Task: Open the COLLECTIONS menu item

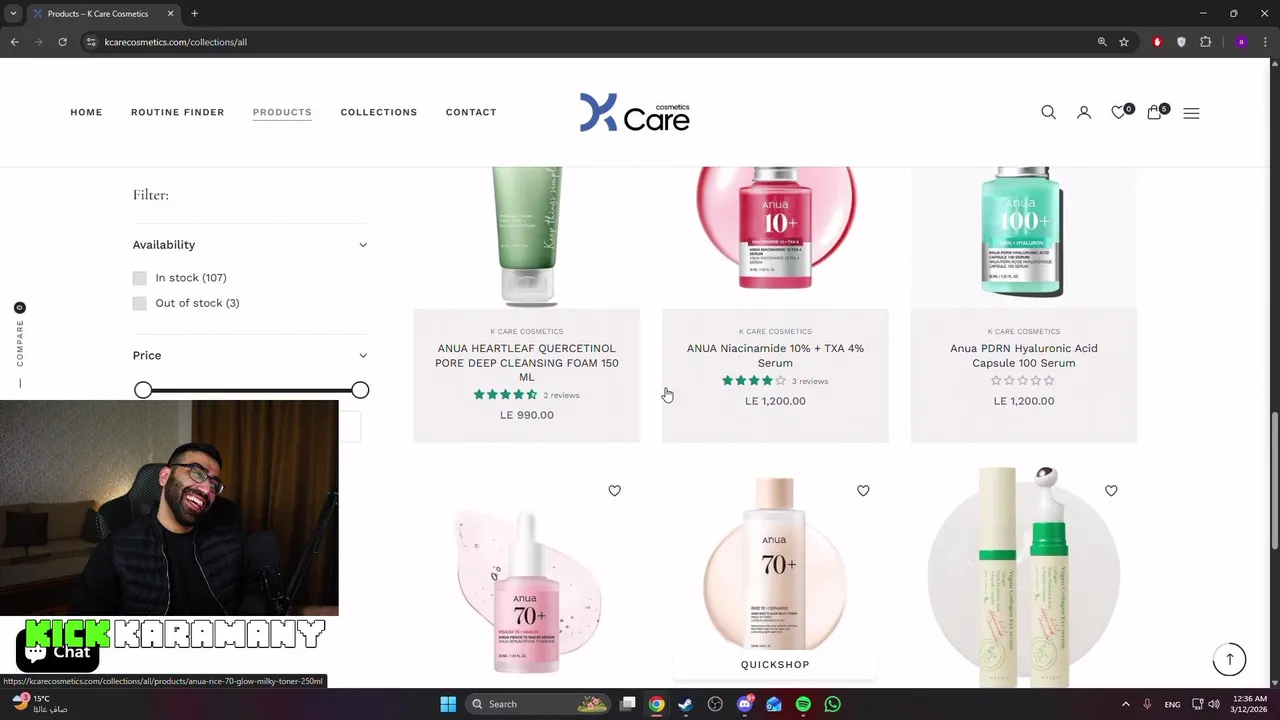Action: (x=379, y=112)
